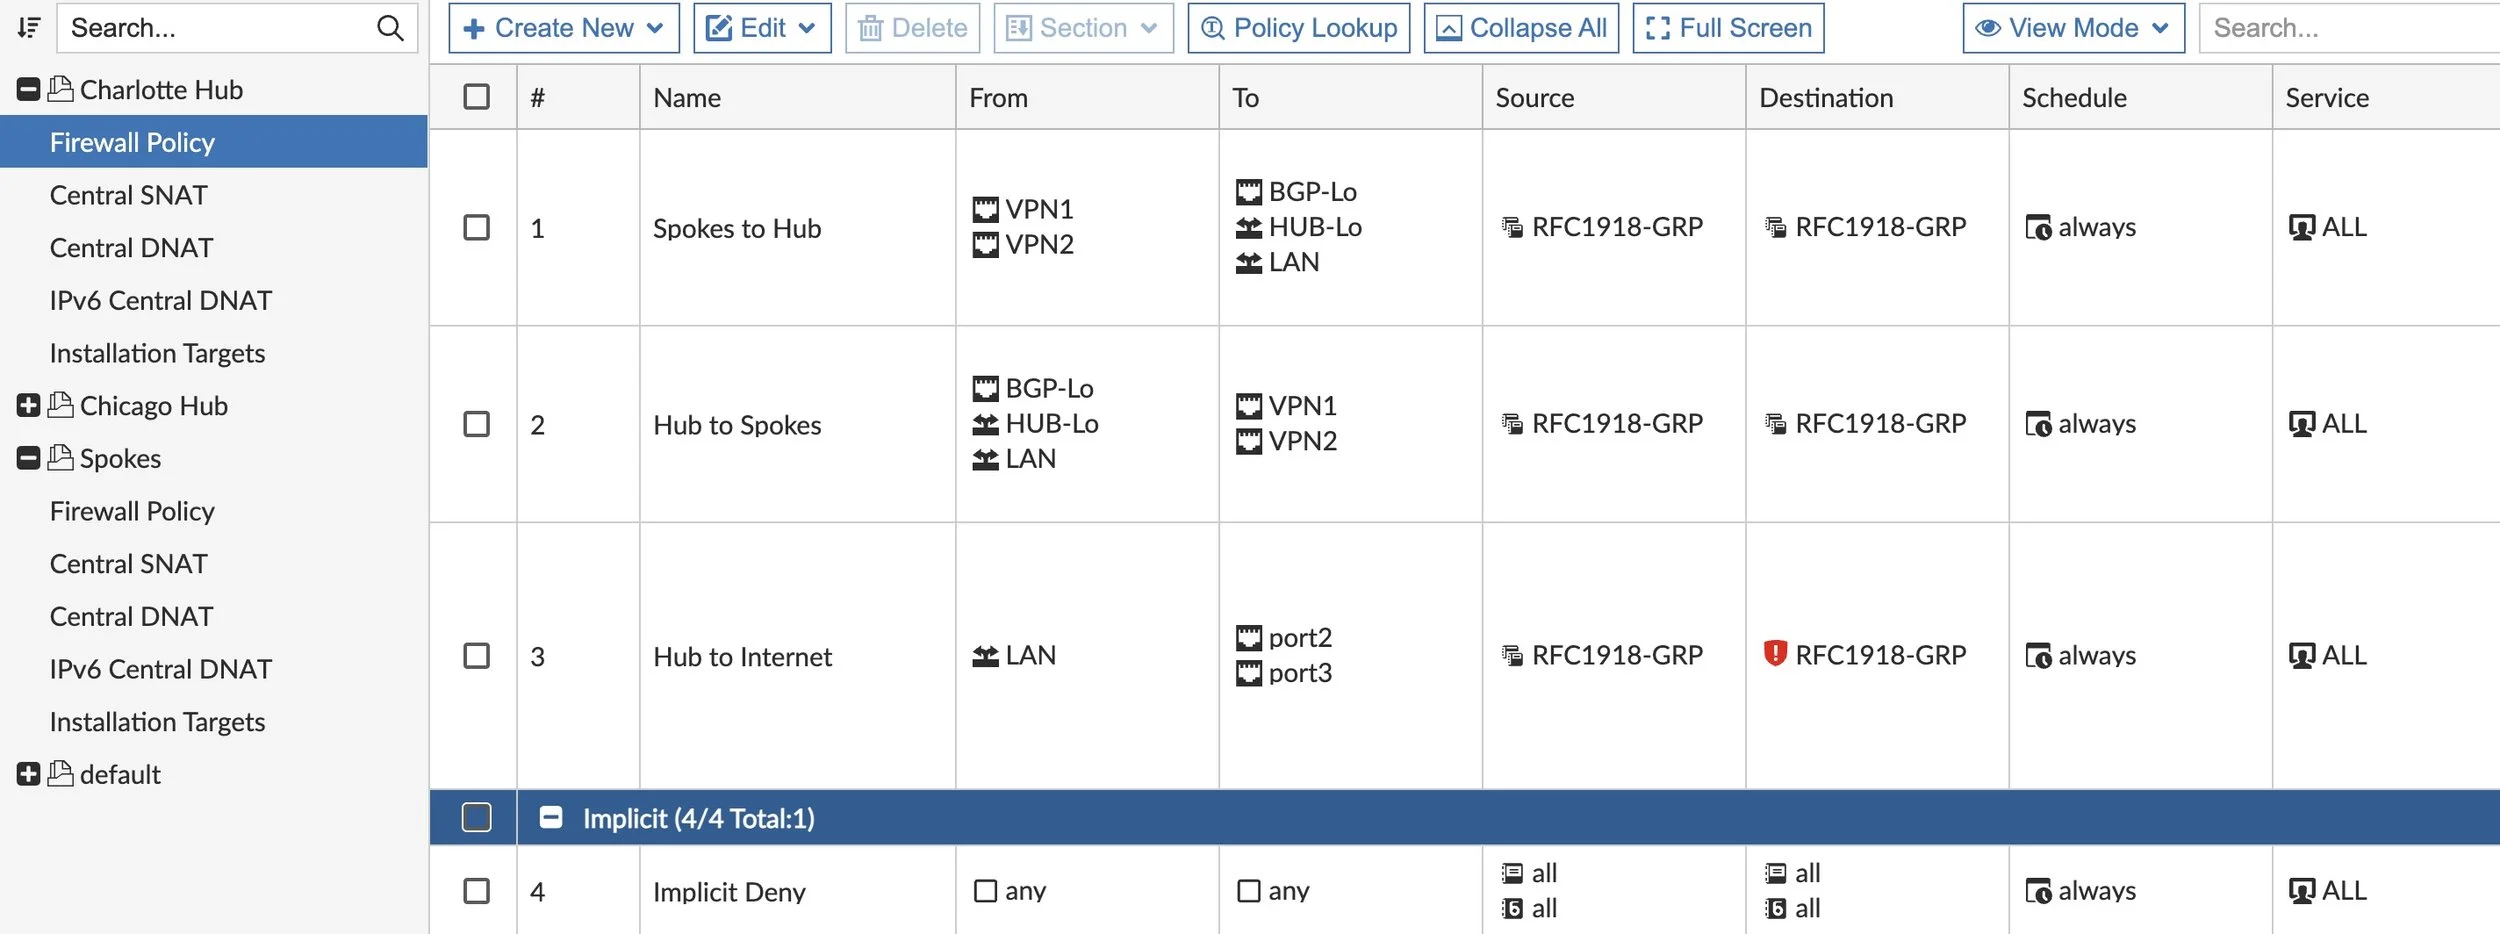
Task: Check the Hub to Spokes rule checkbox
Action: click(x=477, y=425)
